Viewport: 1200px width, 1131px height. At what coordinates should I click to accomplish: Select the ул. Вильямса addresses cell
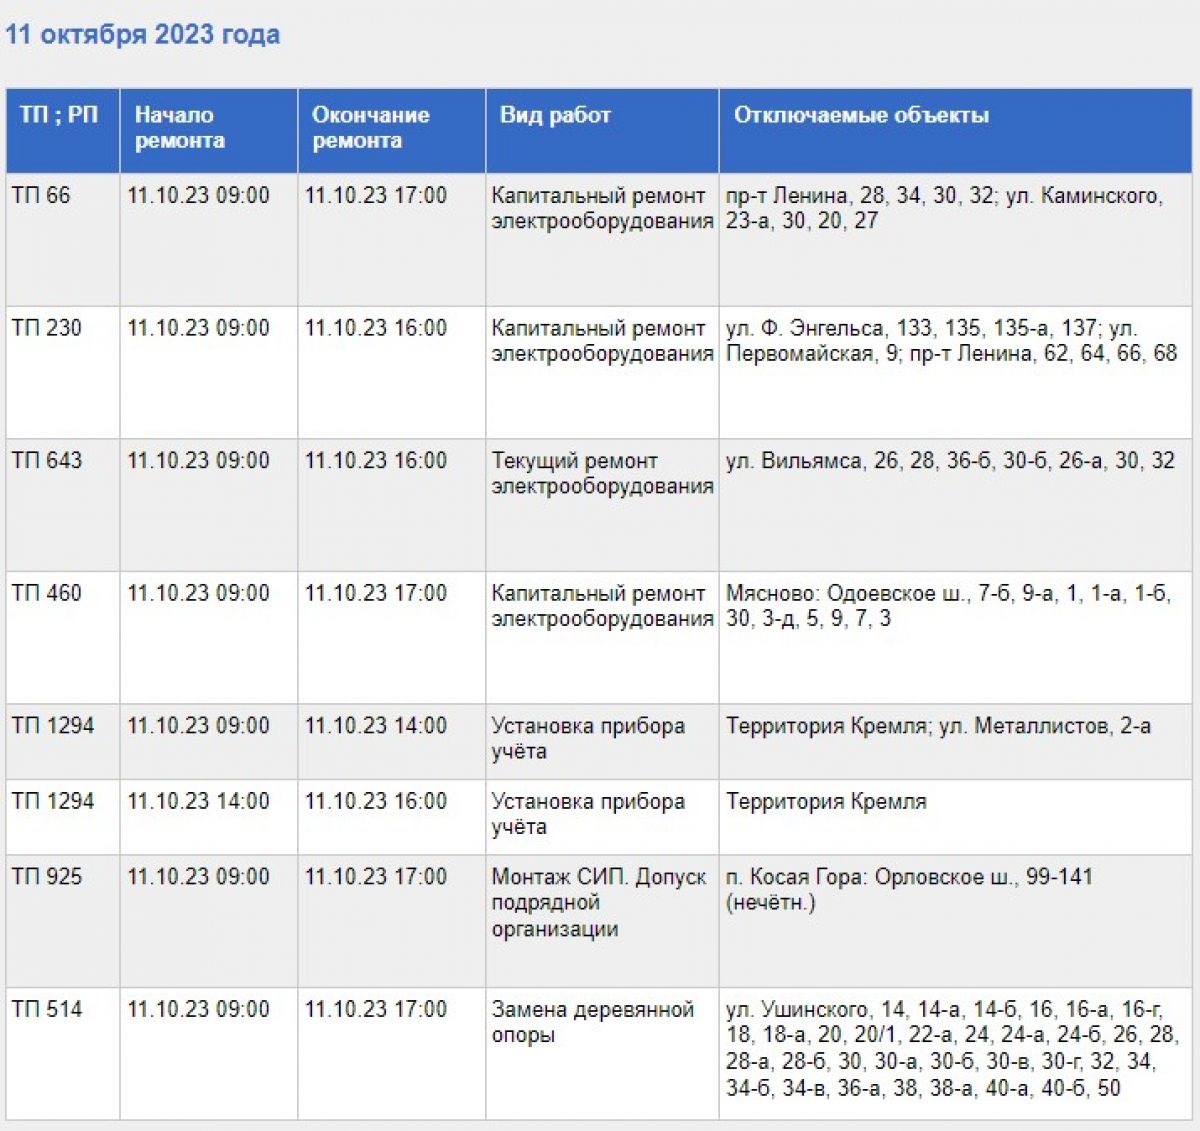point(956,505)
